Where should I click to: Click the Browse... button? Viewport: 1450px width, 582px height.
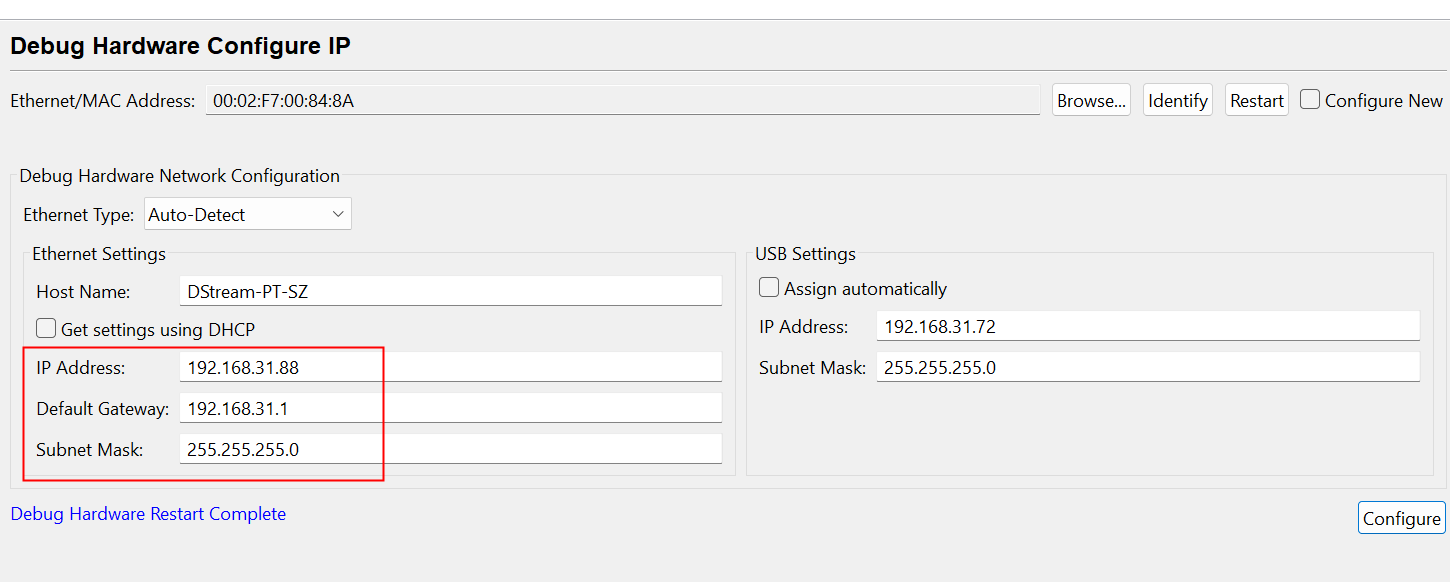pos(1091,100)
